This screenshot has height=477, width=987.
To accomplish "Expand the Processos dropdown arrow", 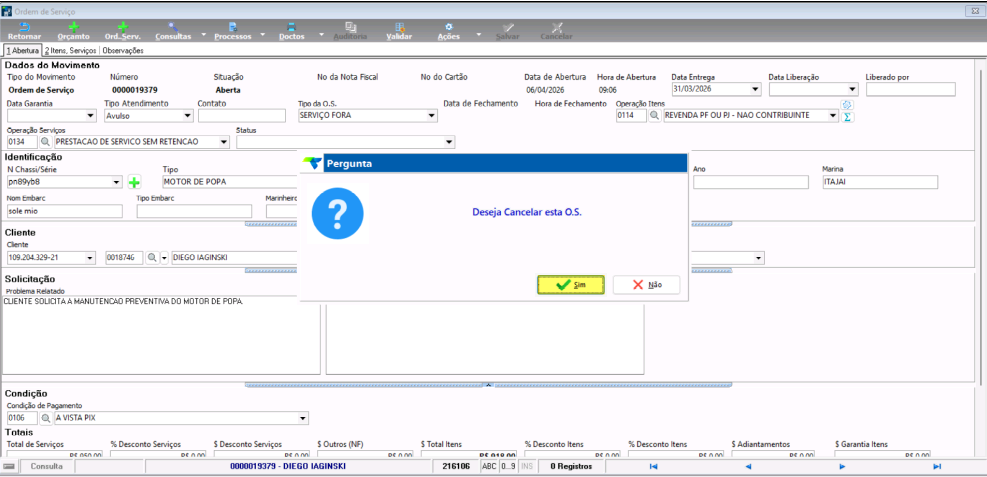I will (x=263, y=34).
